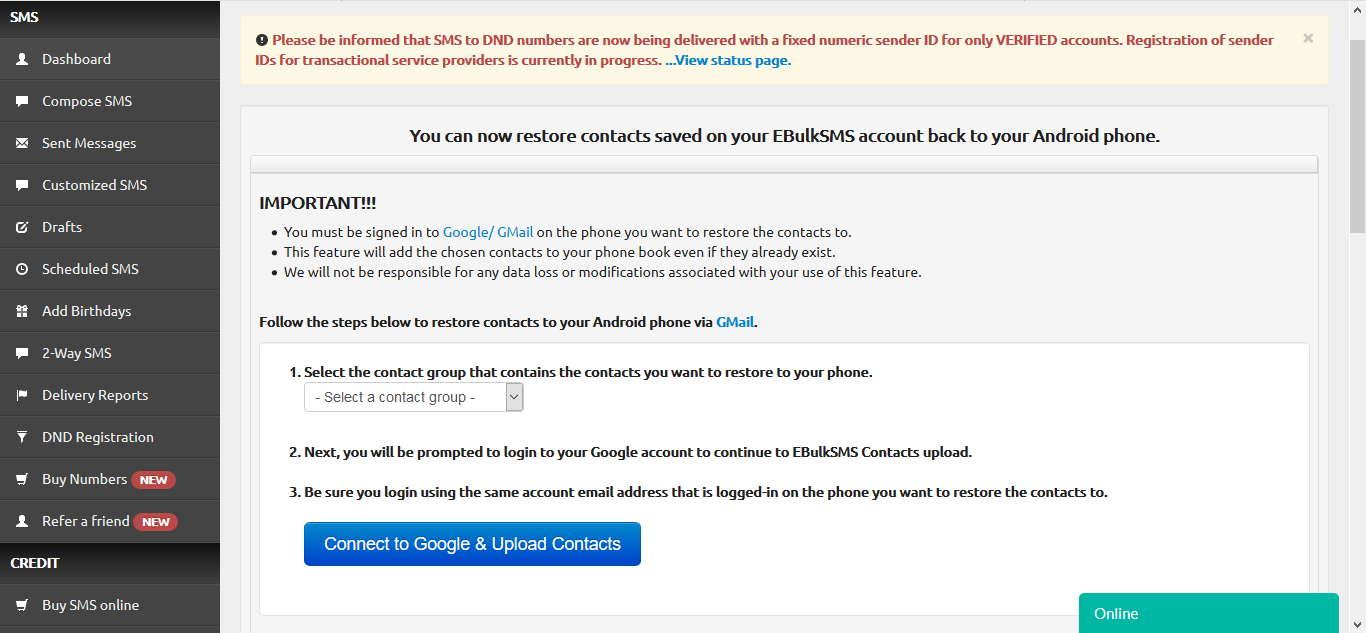
Task: Dismiss the DND notice with the X
Action: coord(1308,38)
